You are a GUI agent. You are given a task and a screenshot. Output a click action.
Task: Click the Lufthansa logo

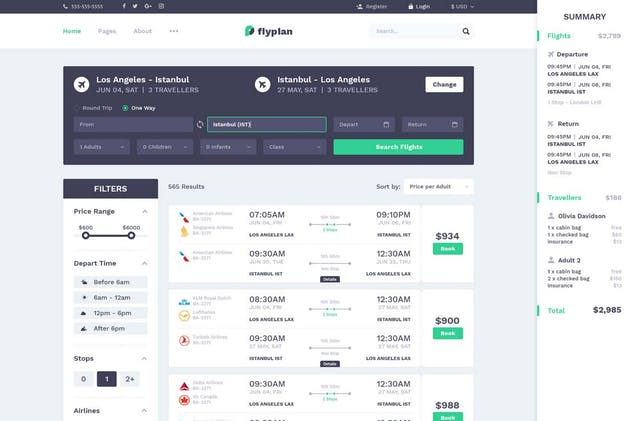tap(184, 316)
